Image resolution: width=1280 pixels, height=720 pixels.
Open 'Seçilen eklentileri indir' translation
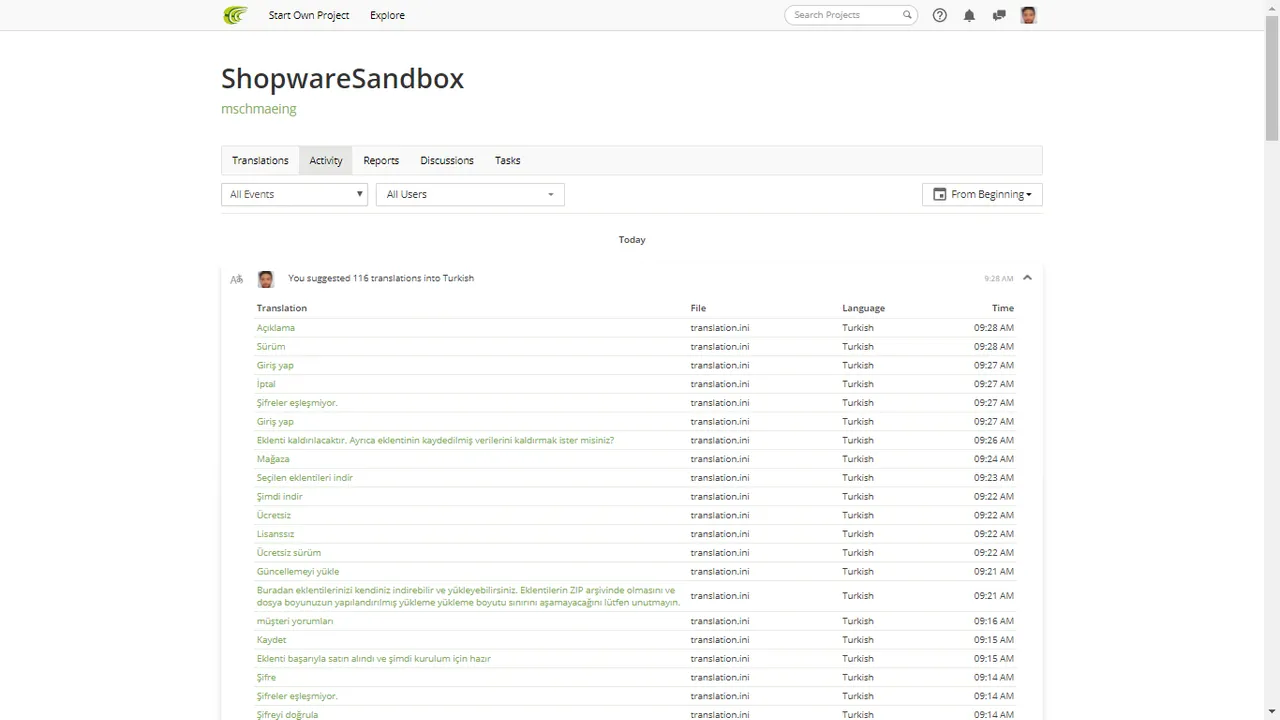tap(305, 477)
